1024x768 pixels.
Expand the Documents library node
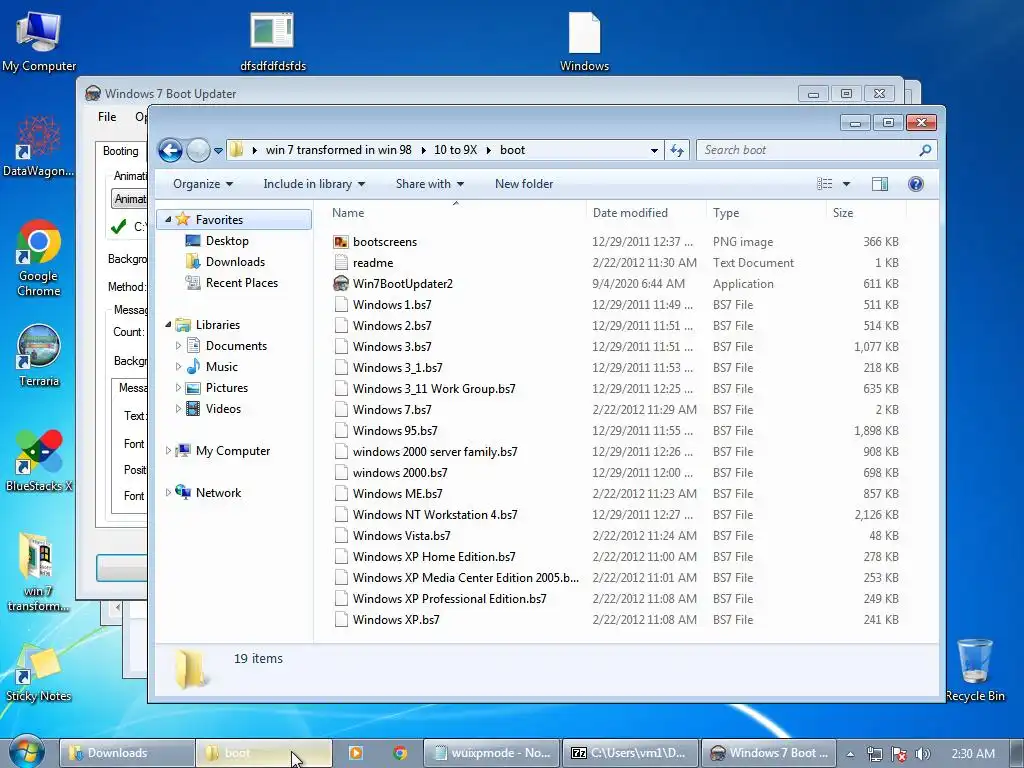[x=178, y=345]
